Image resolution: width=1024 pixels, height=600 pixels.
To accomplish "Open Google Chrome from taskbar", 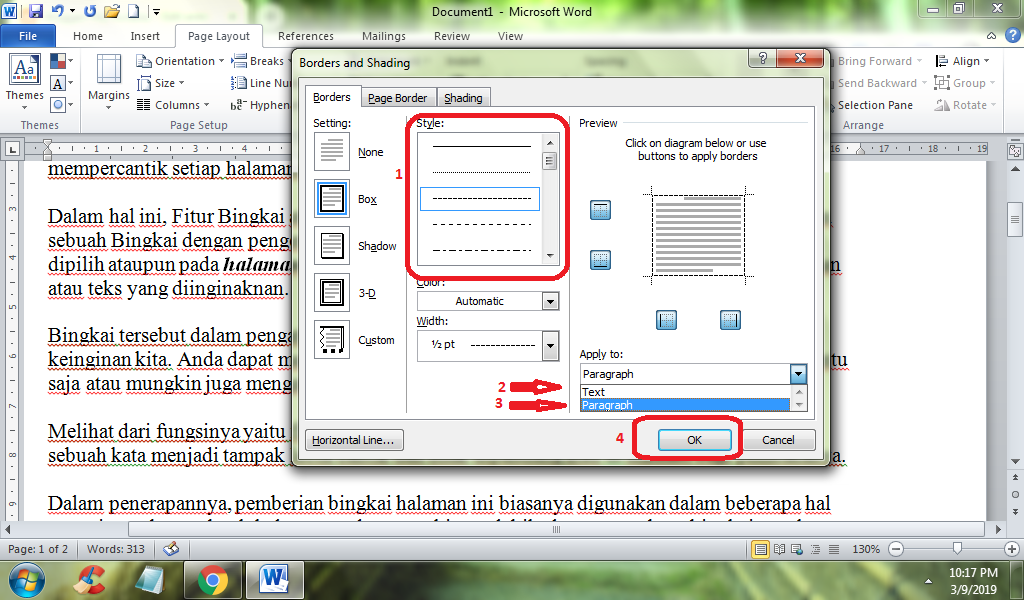I will pyautogui.click(x=212, y=580).
